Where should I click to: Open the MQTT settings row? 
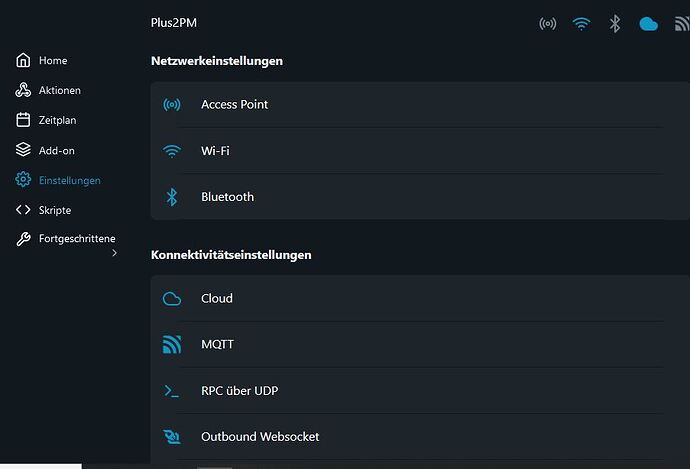point(420,344)
